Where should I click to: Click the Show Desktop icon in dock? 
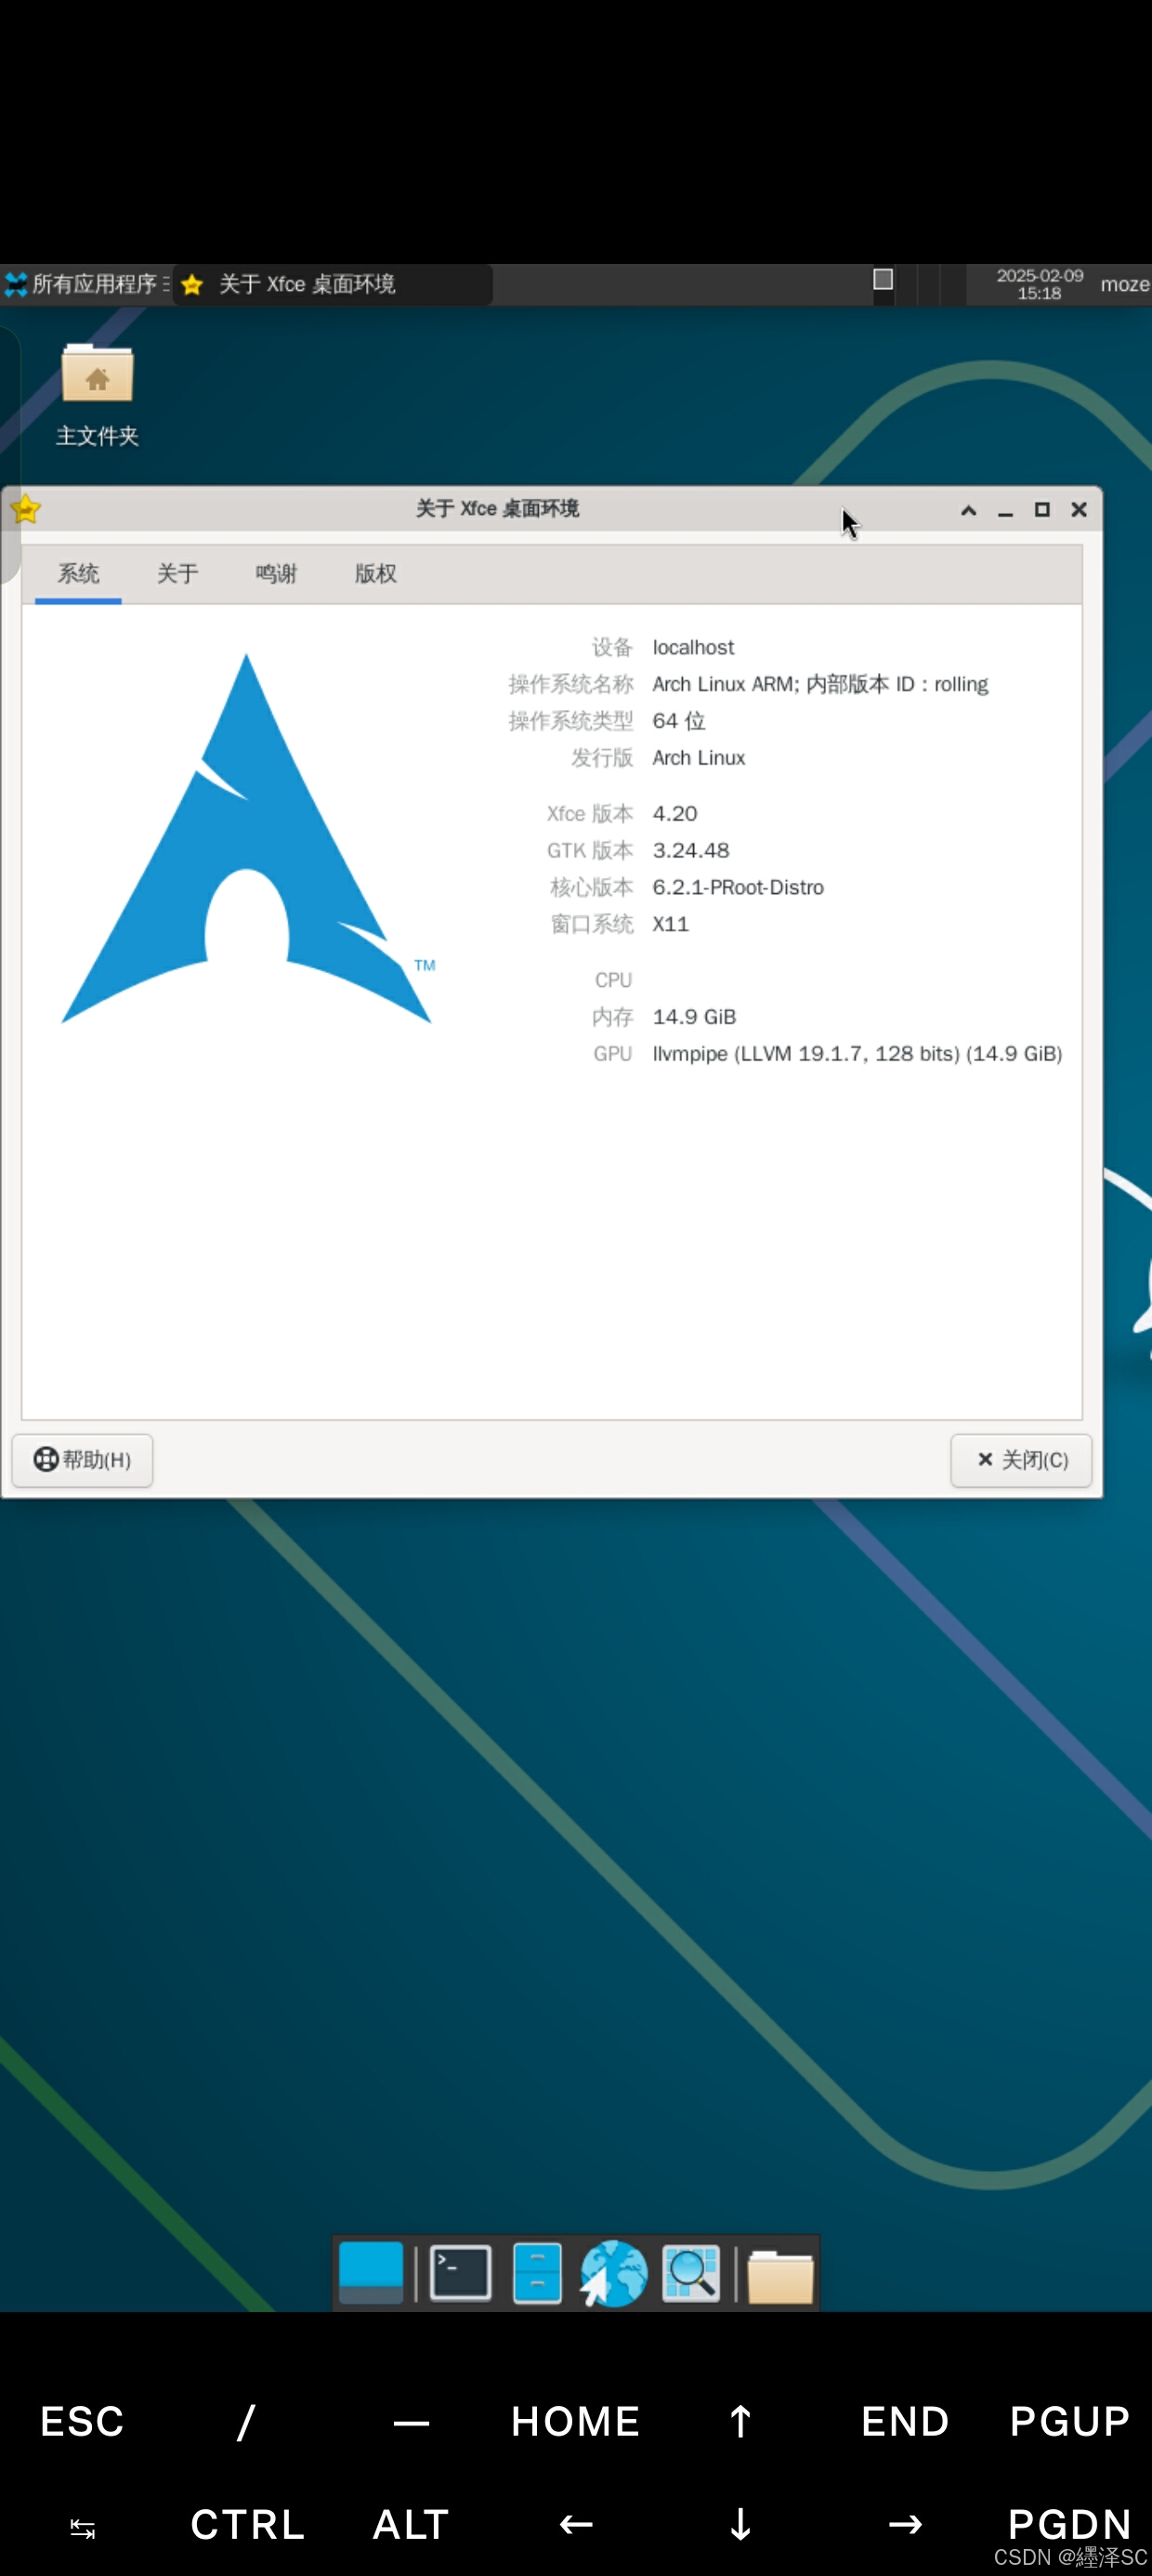[x=371, y=2273]
